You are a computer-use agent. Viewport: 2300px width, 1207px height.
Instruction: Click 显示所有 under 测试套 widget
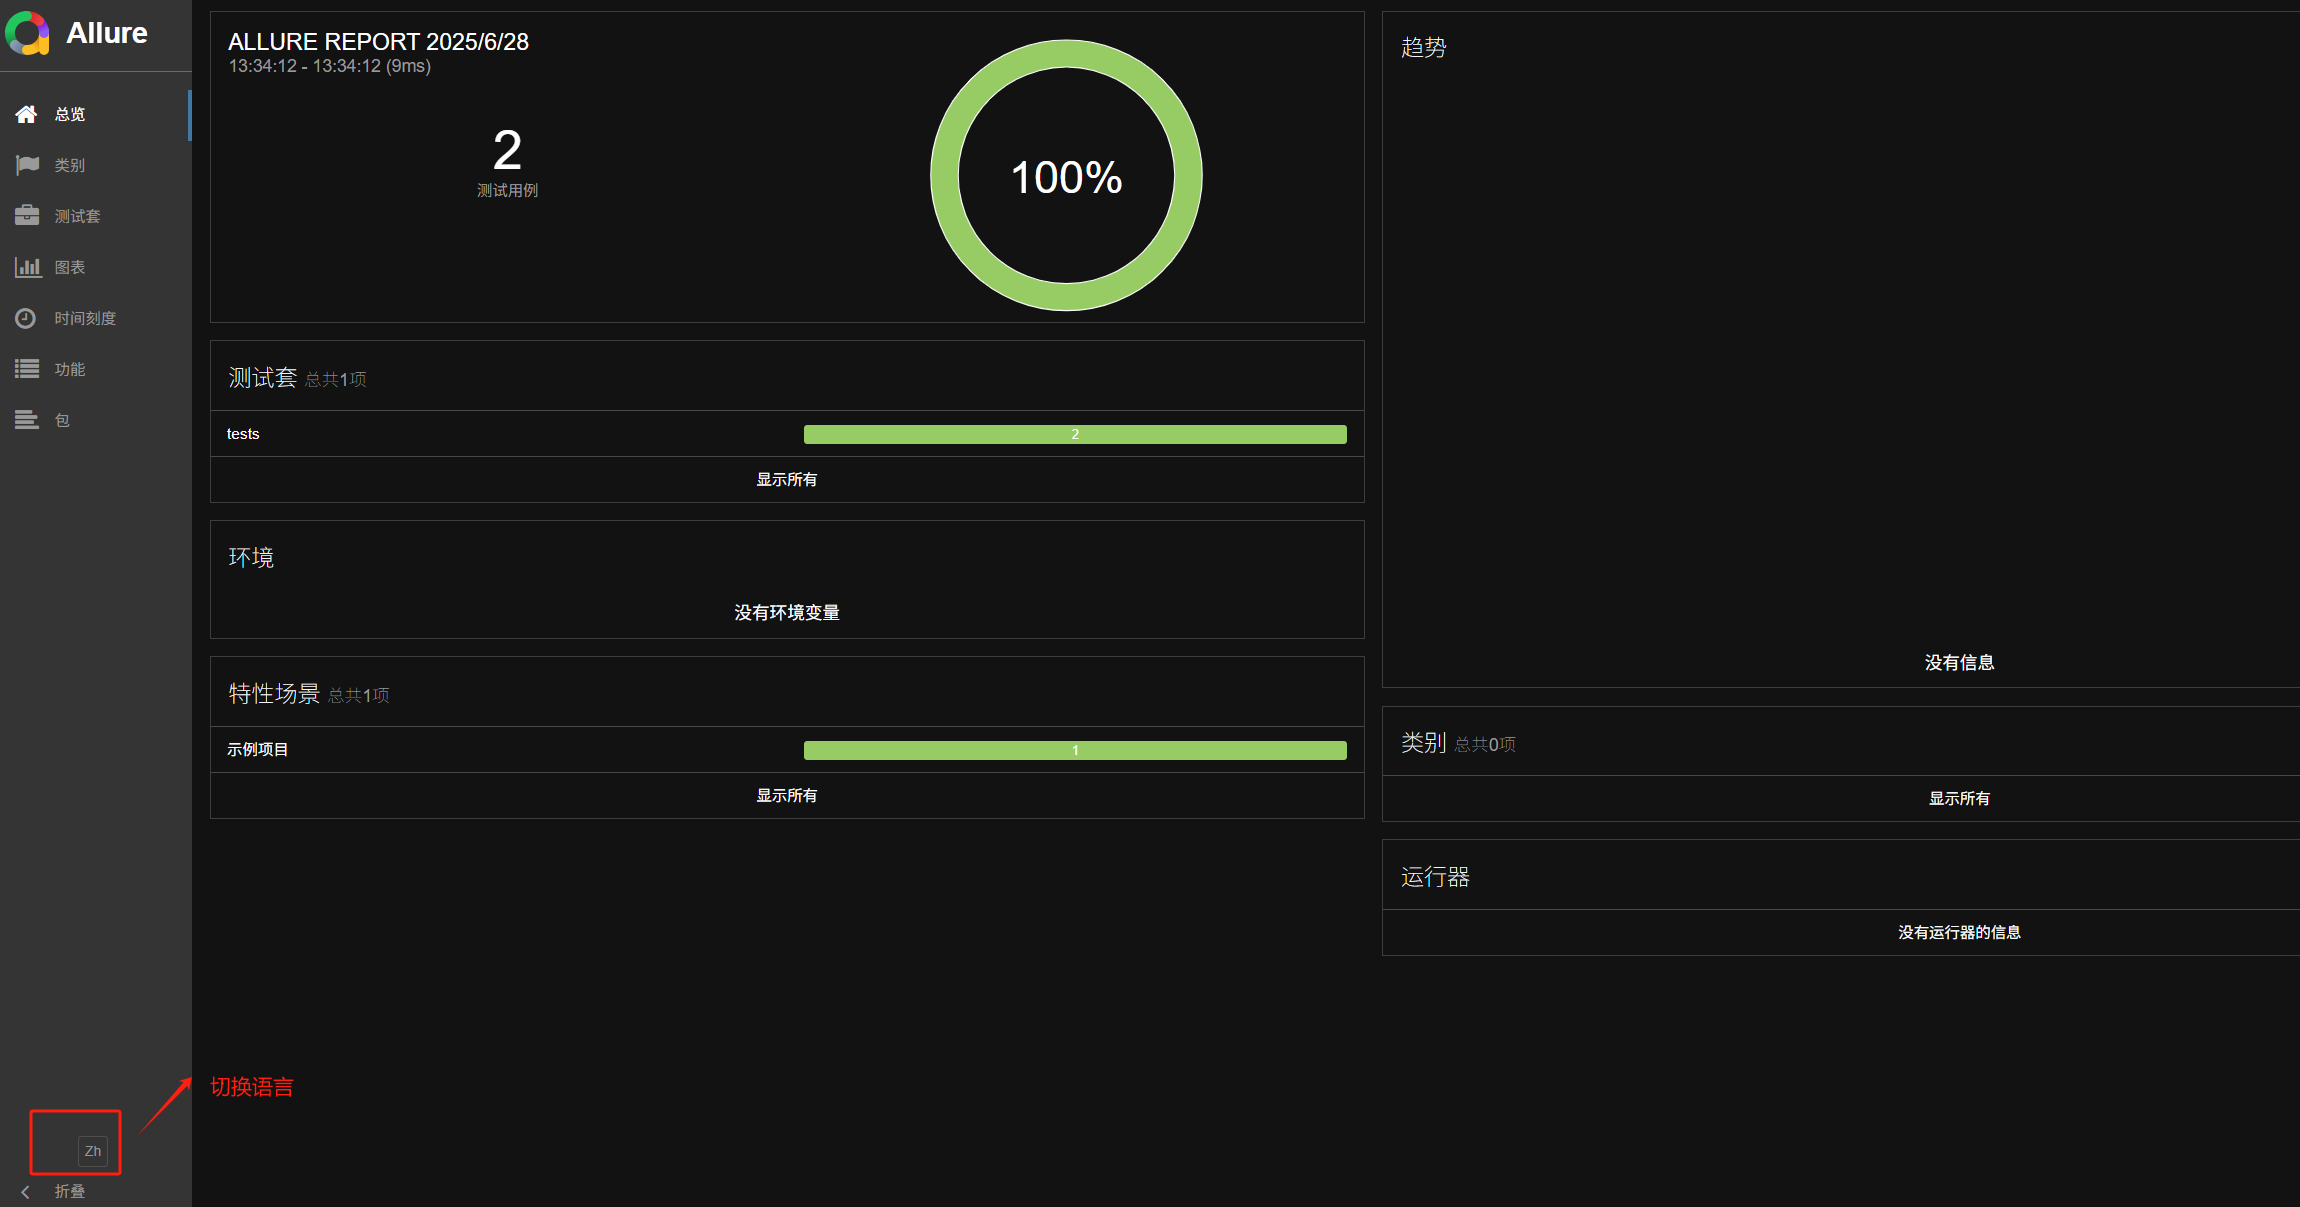(786, 480)
